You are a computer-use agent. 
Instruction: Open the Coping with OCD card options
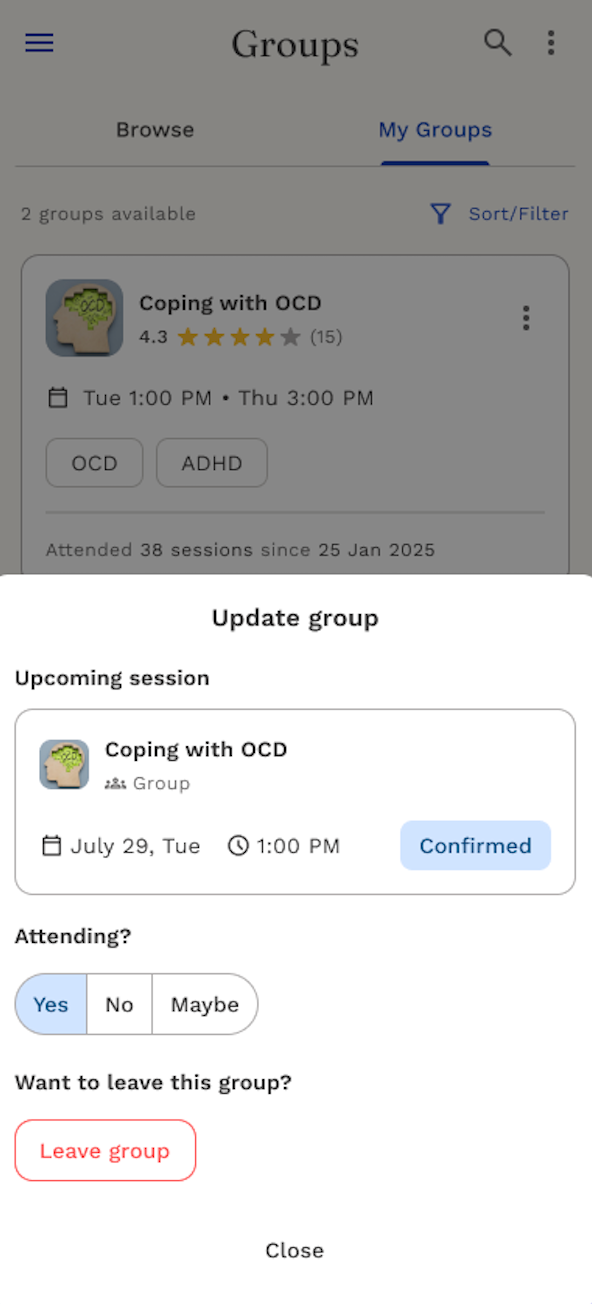pos(526,318)
